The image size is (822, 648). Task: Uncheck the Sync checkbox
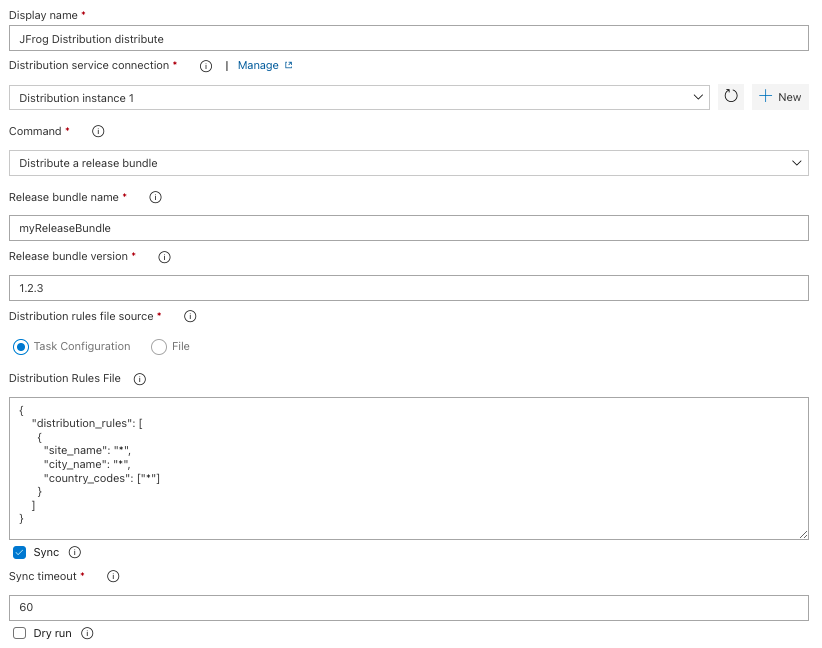17,551
